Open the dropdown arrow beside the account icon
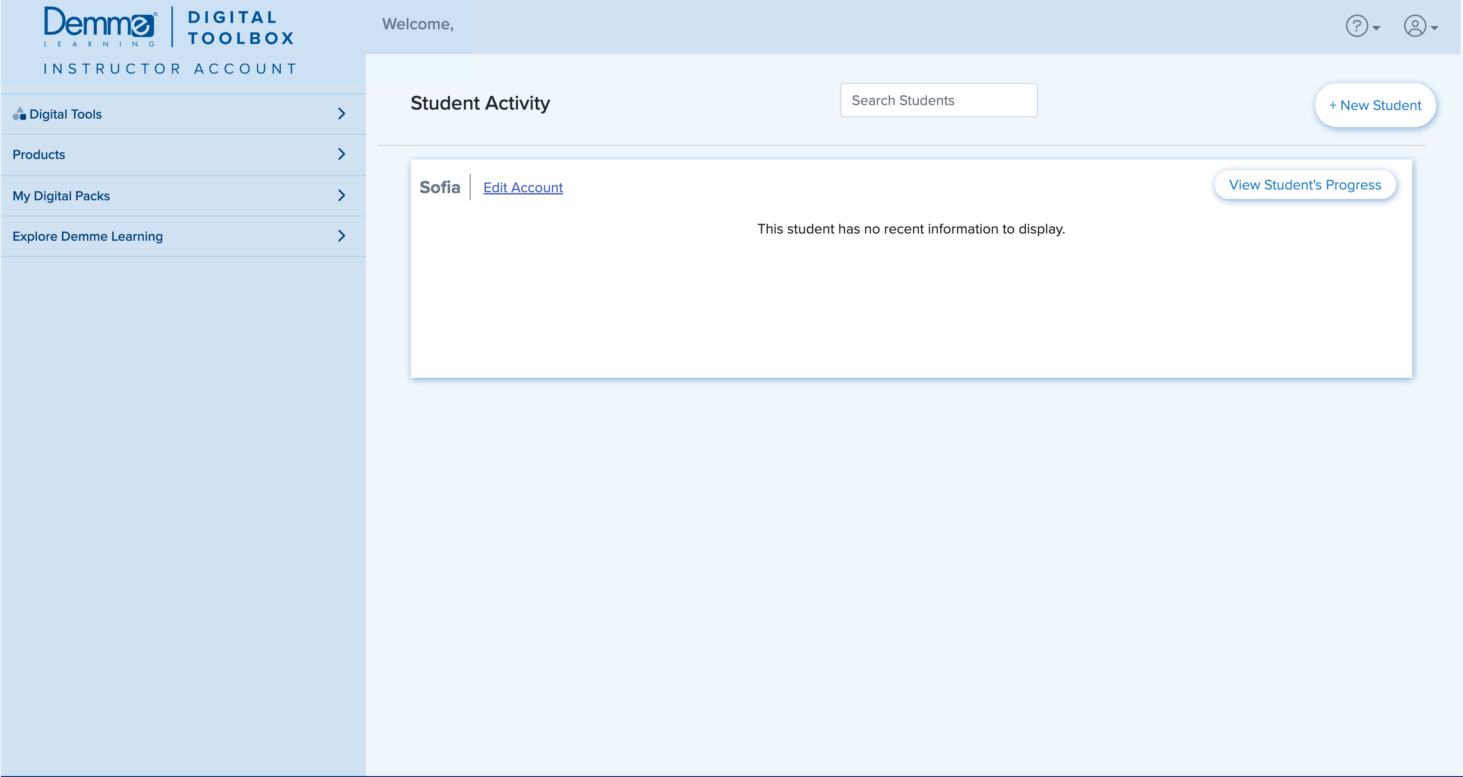This screenshot has width=1463, height=777. (x=1434, y=26)
